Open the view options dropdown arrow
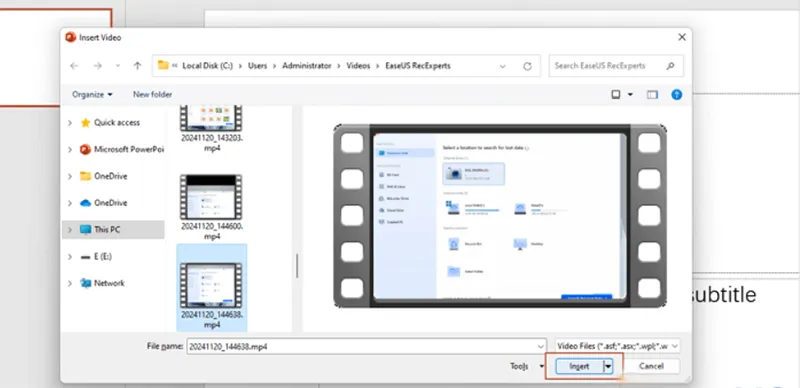The height and width of the screenshot is (388, 800). [x=630, y=94]
